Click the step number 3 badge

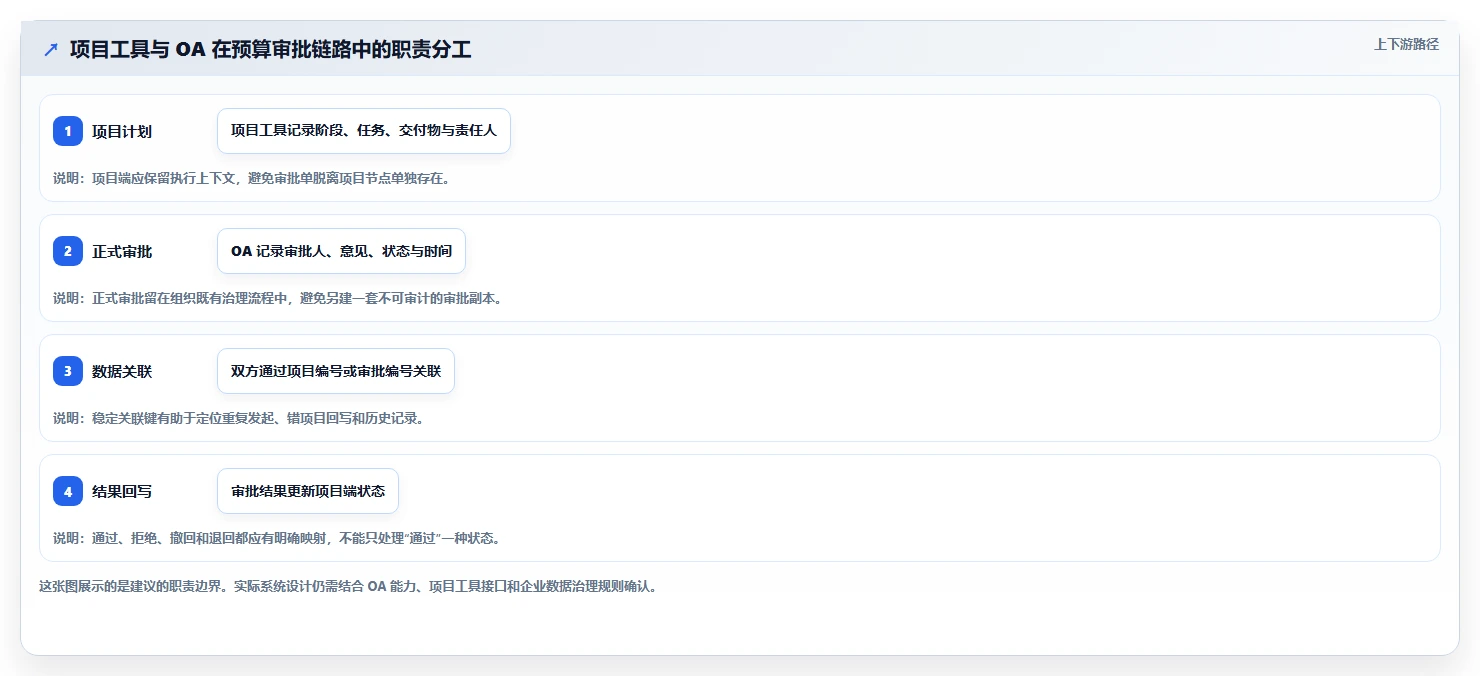tap(68, 371)
